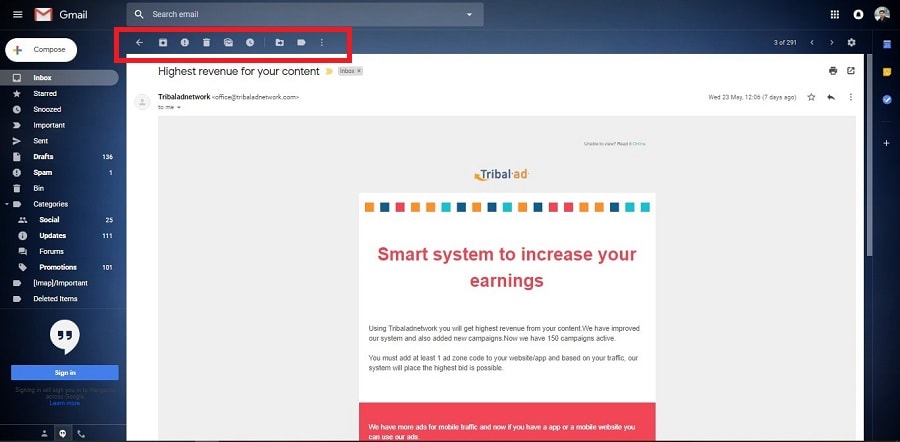This screenshot has height=442, width=900.
Task: Open the [Imap]/Important label
Action: [59, 283]
